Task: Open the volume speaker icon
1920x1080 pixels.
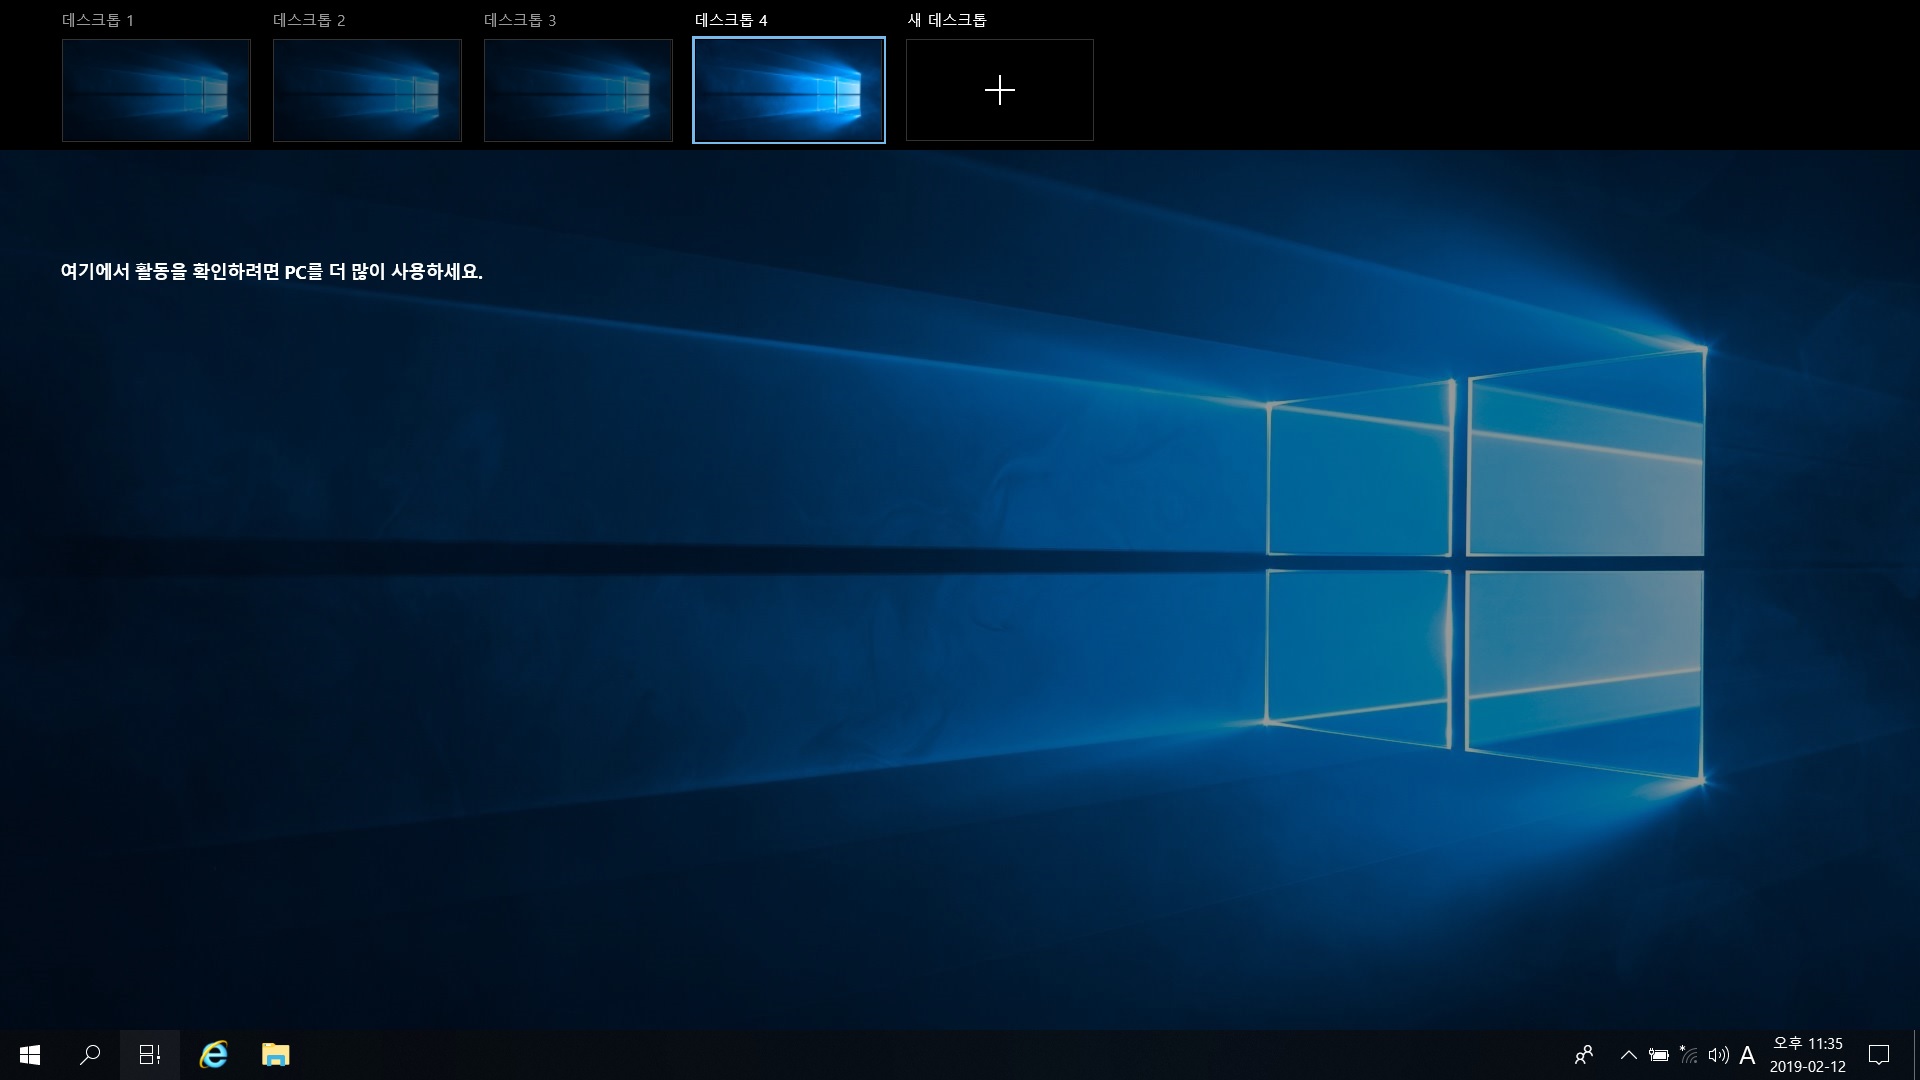Action: (x=1718, y=1055)
